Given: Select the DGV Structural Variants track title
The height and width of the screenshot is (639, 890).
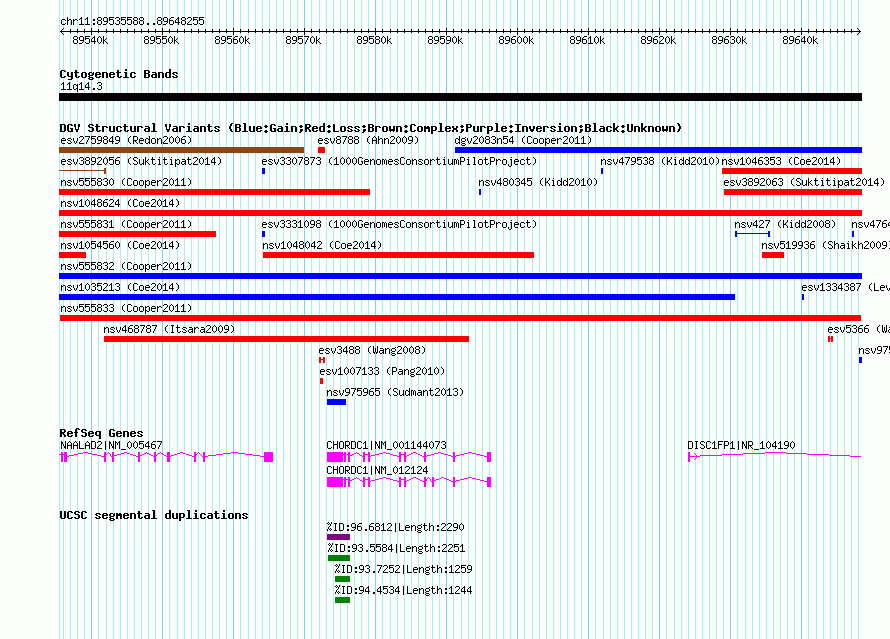Looking at the screenshot, I should pos(371,128).
